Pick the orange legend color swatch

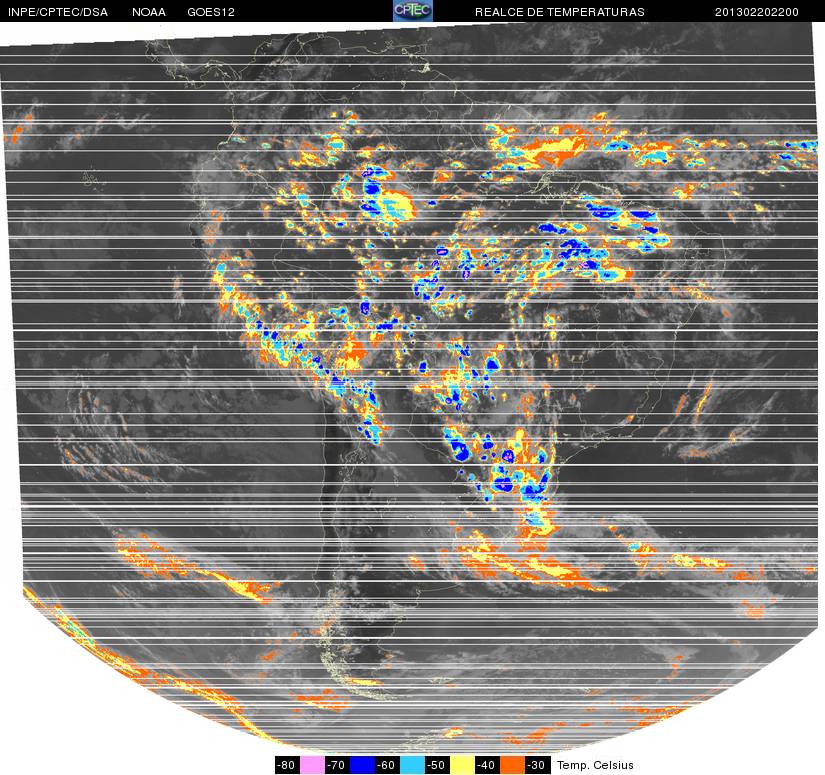[512, 765]
